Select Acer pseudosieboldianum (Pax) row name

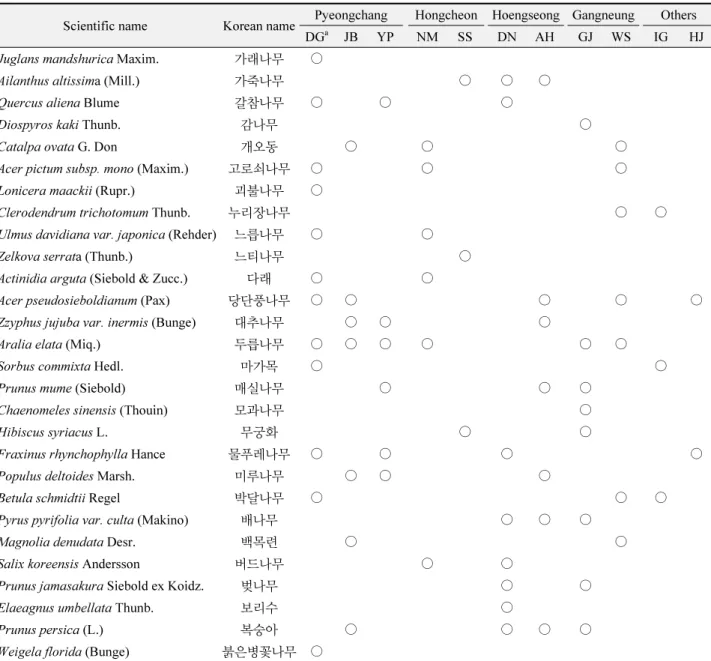tap(85, 301)
